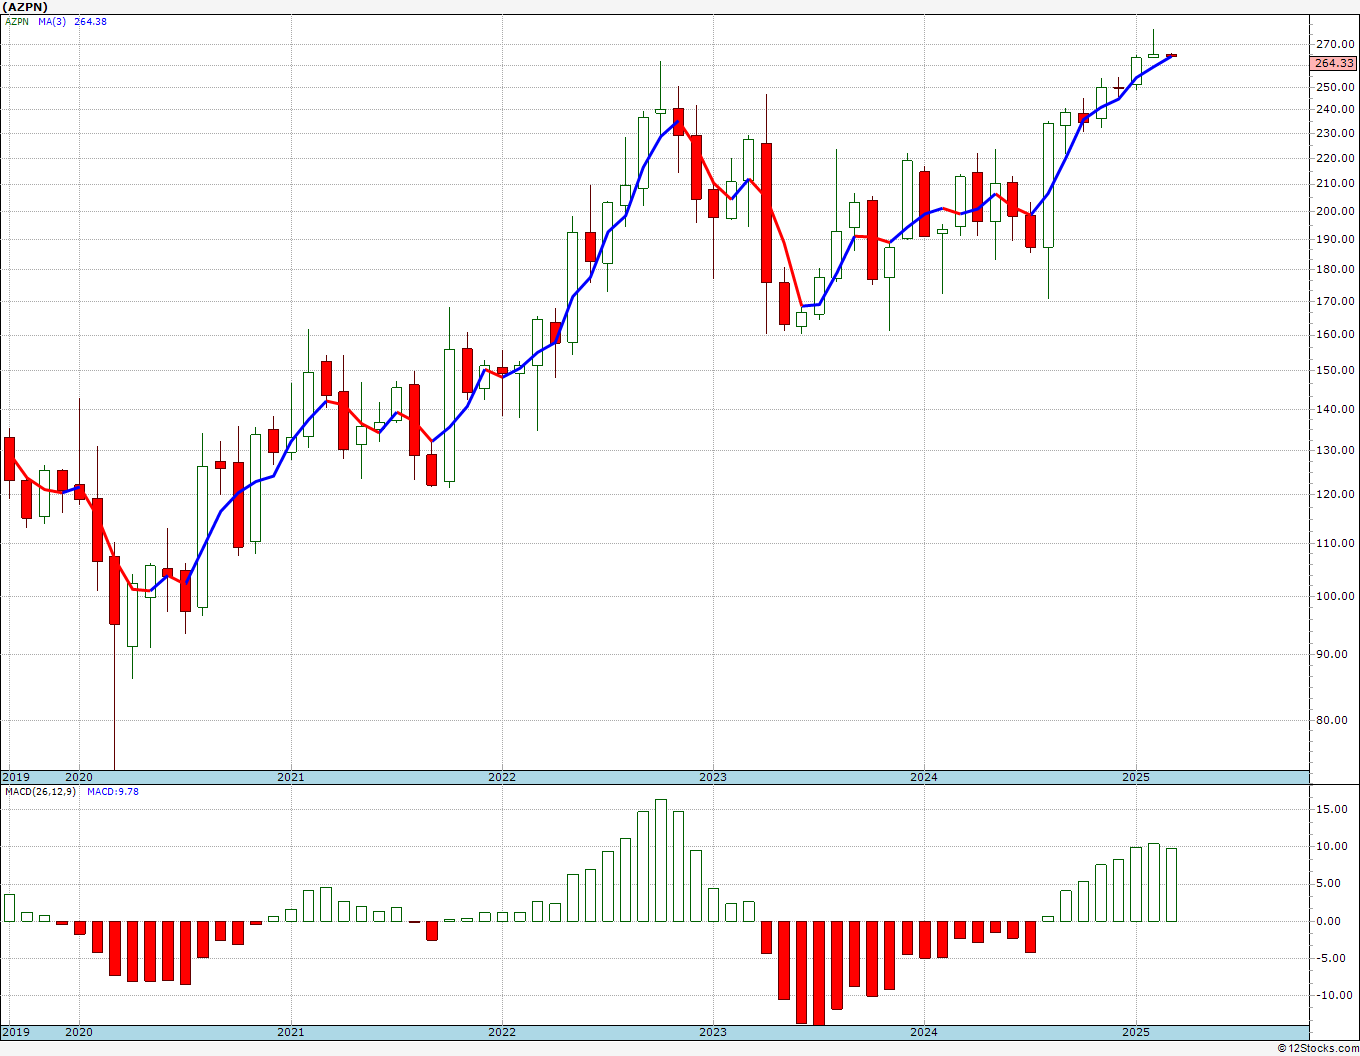Click the MA(3) indicator label
The width and height of the screenshot is (1360, 1056).
click(x=53, y=22)
